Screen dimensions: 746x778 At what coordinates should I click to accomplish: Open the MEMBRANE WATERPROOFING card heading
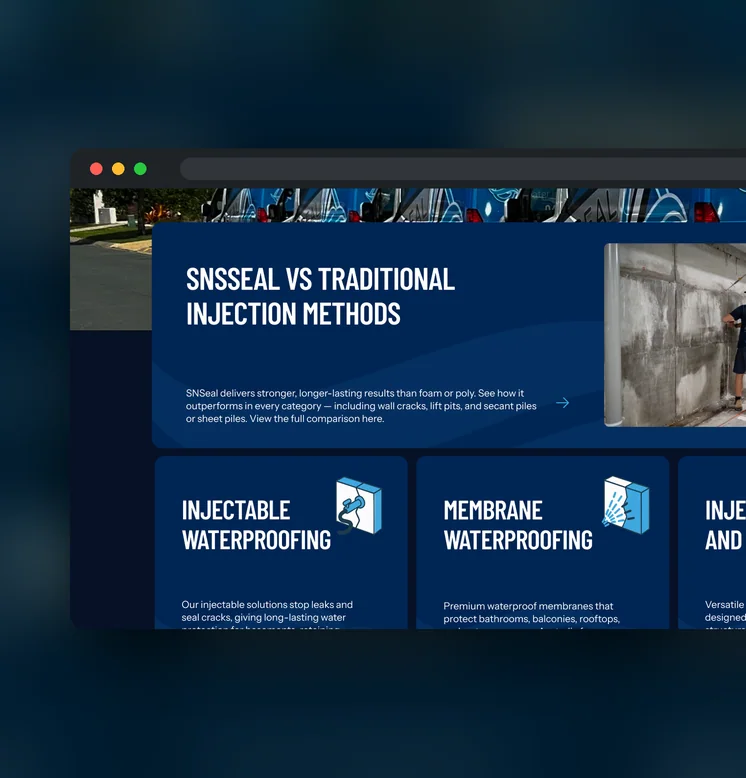(x=518, y=525)
